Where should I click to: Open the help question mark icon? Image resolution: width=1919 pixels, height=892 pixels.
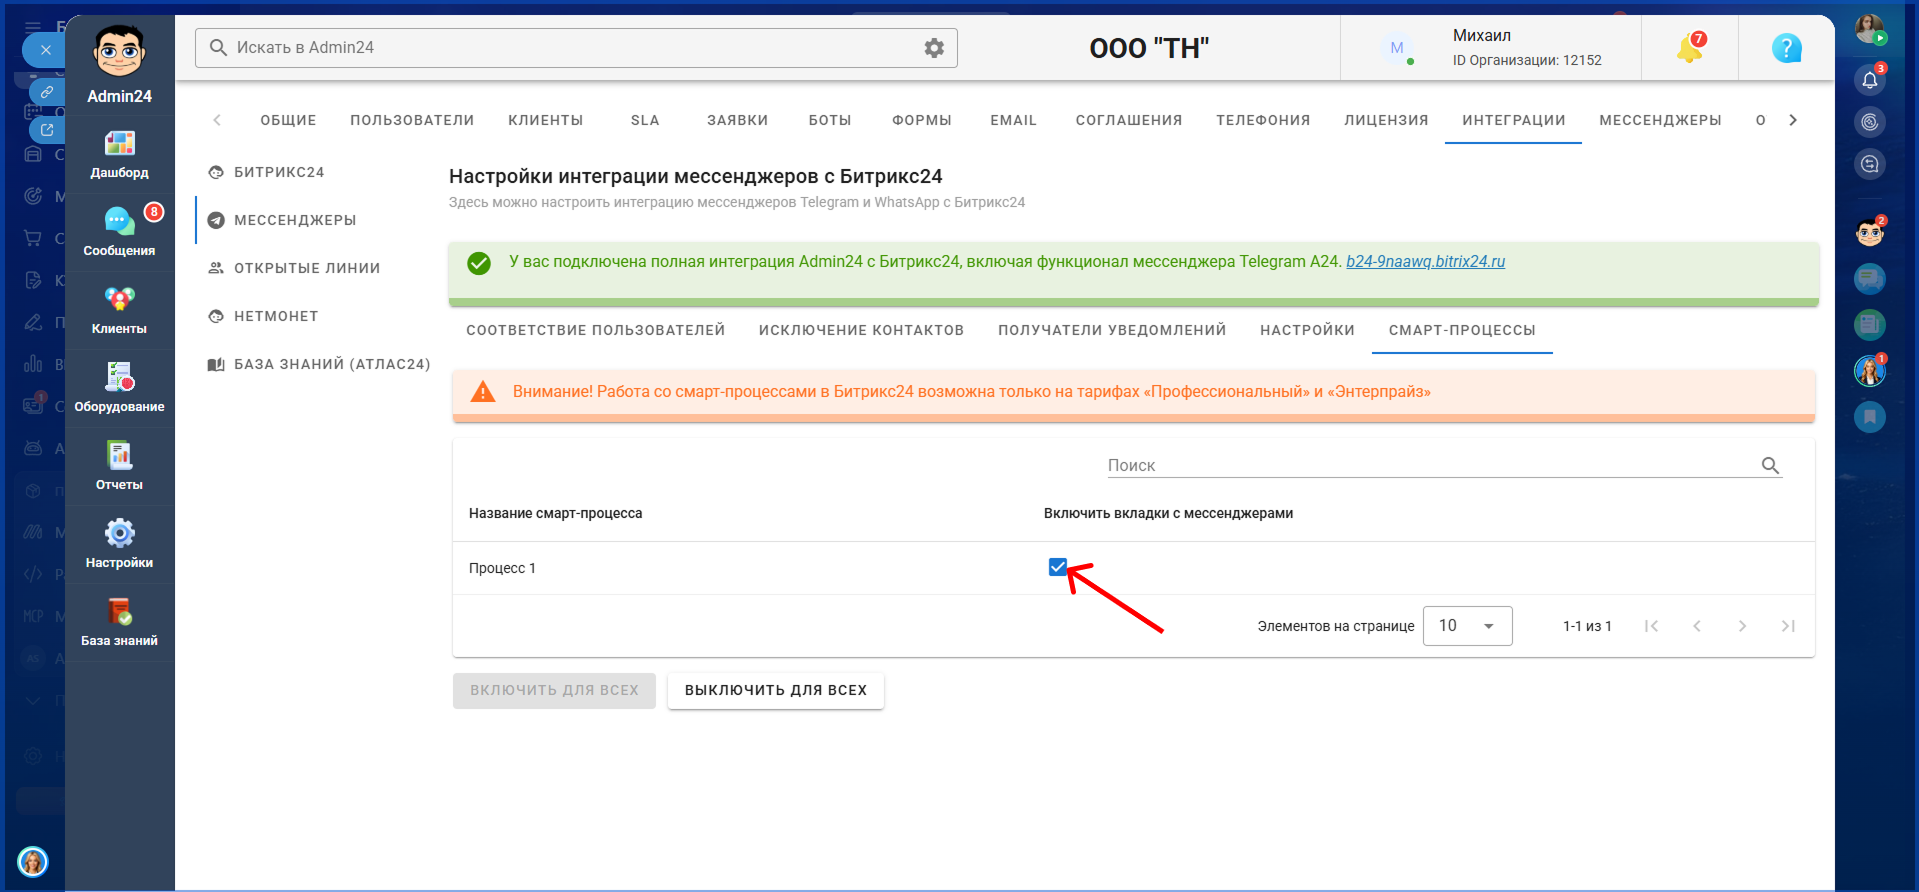tap(1786, 48)
